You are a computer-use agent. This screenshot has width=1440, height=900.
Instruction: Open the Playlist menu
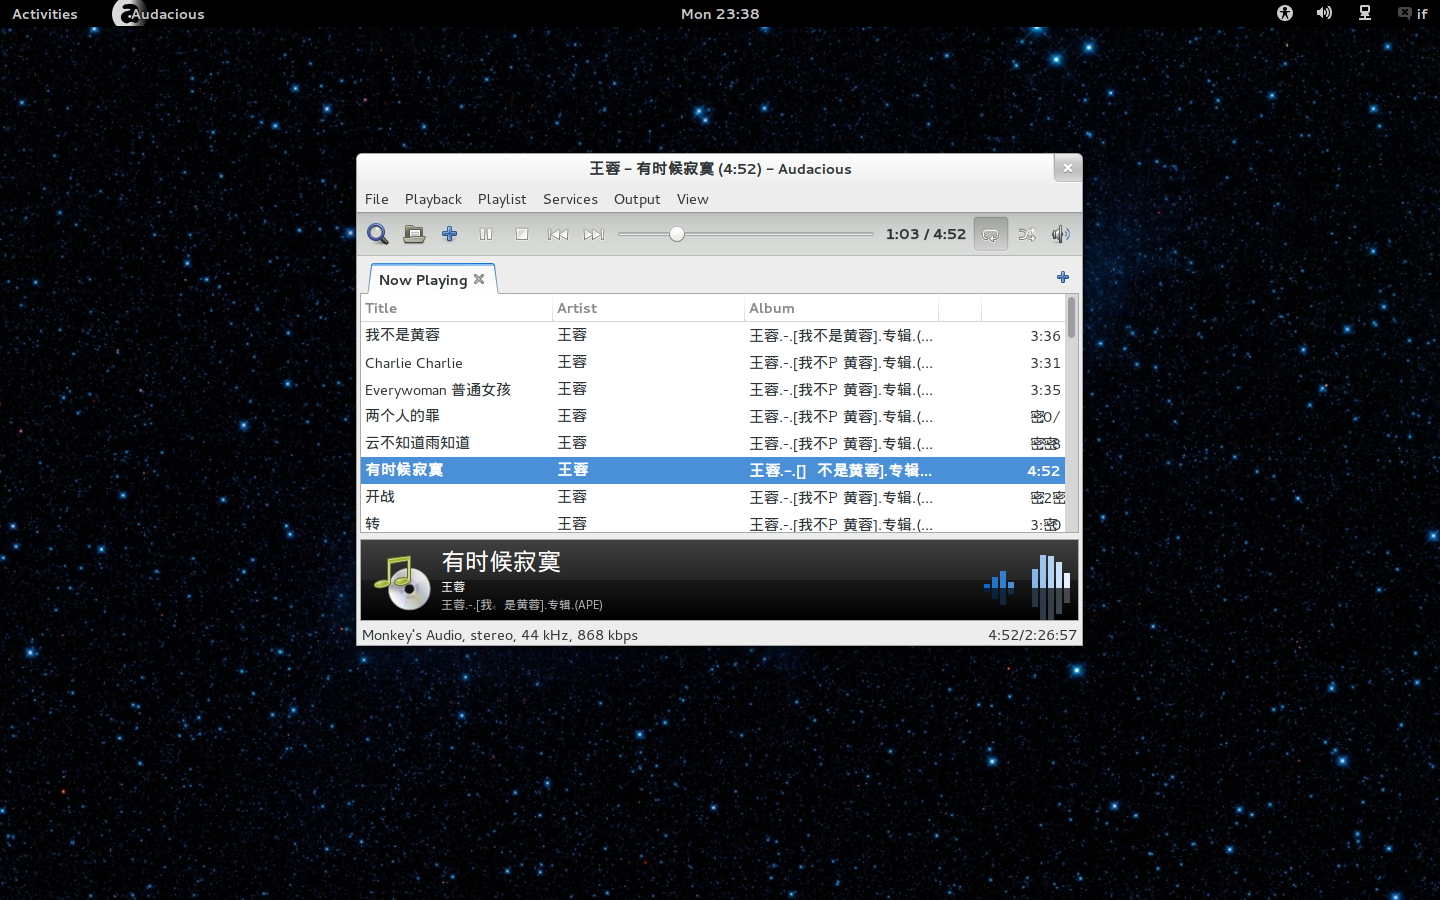click(x=502, y=199)
